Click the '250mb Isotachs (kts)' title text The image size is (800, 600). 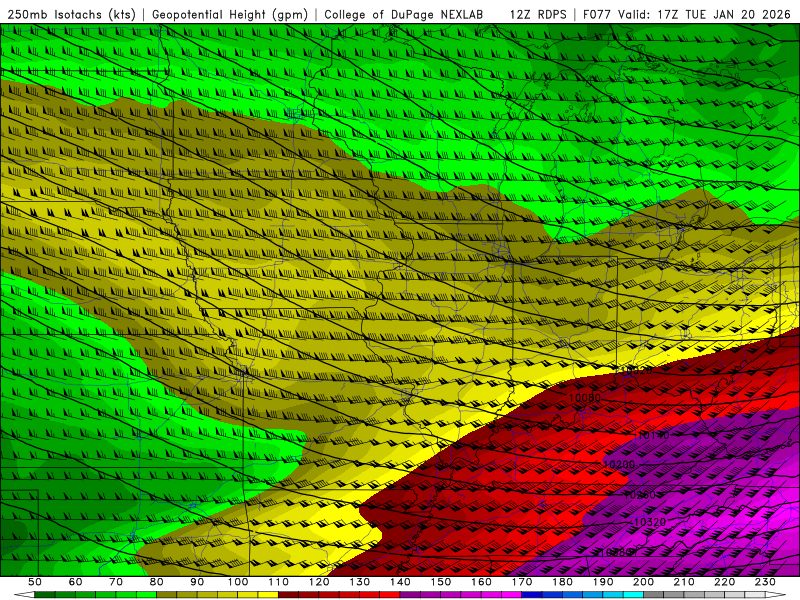[71, 14]
